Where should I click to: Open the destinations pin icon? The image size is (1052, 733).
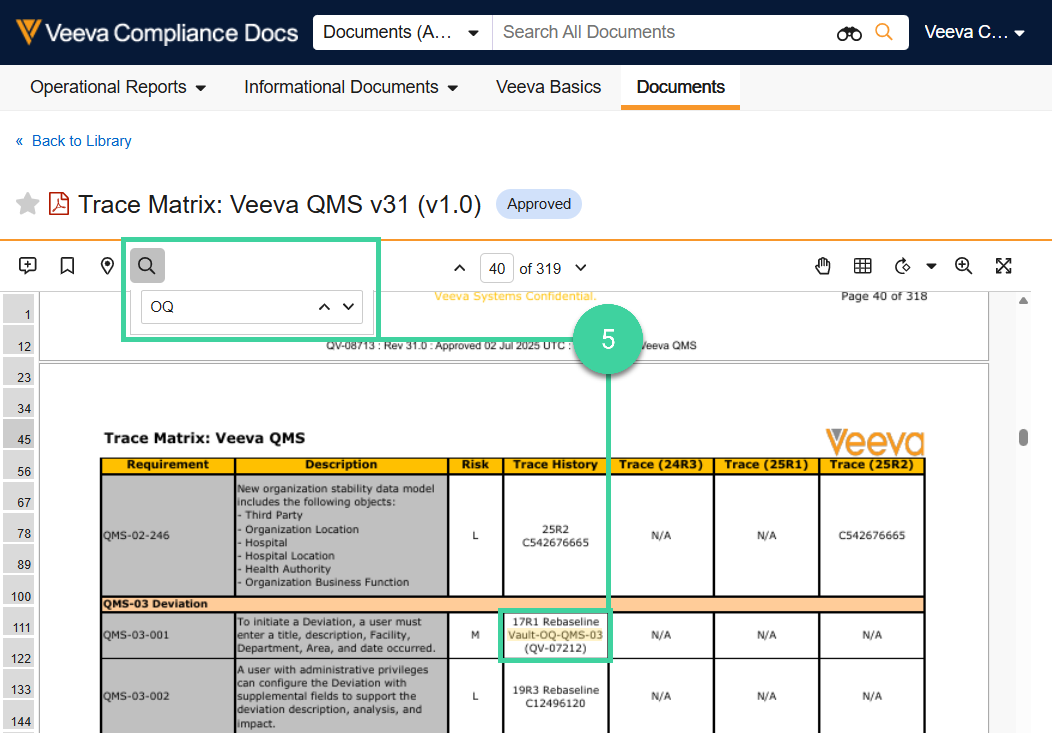pyautogui.click(x=107, y=266)
